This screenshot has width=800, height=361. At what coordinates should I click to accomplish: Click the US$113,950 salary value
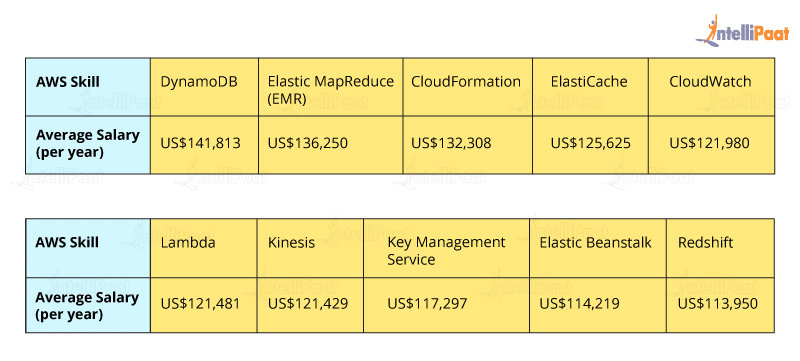(718, 304)
